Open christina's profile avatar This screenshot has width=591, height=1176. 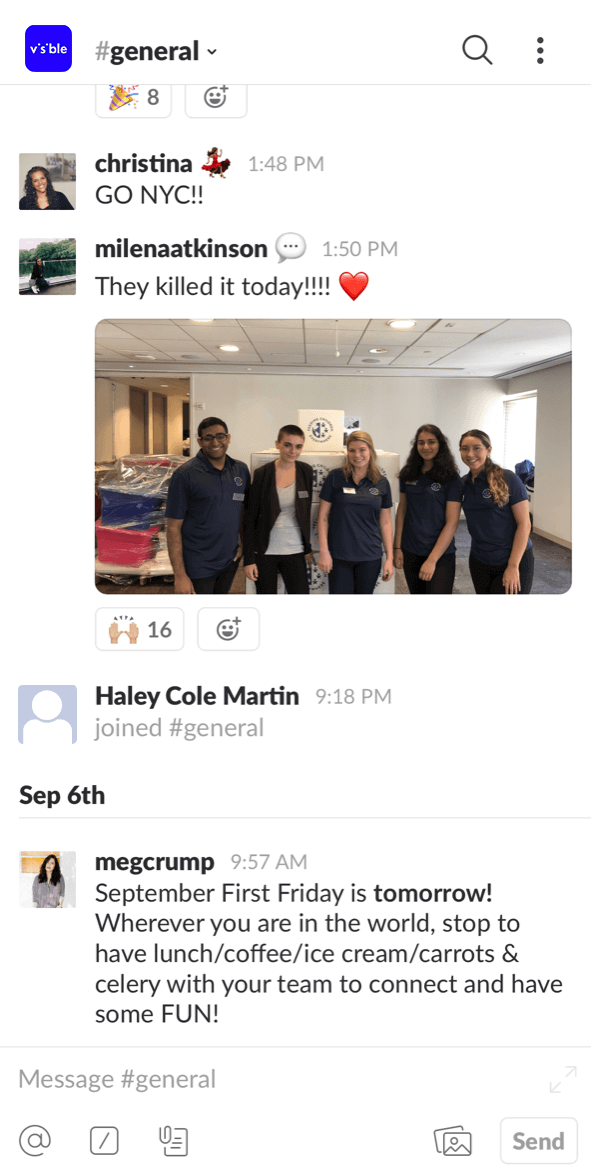[47, 182]
